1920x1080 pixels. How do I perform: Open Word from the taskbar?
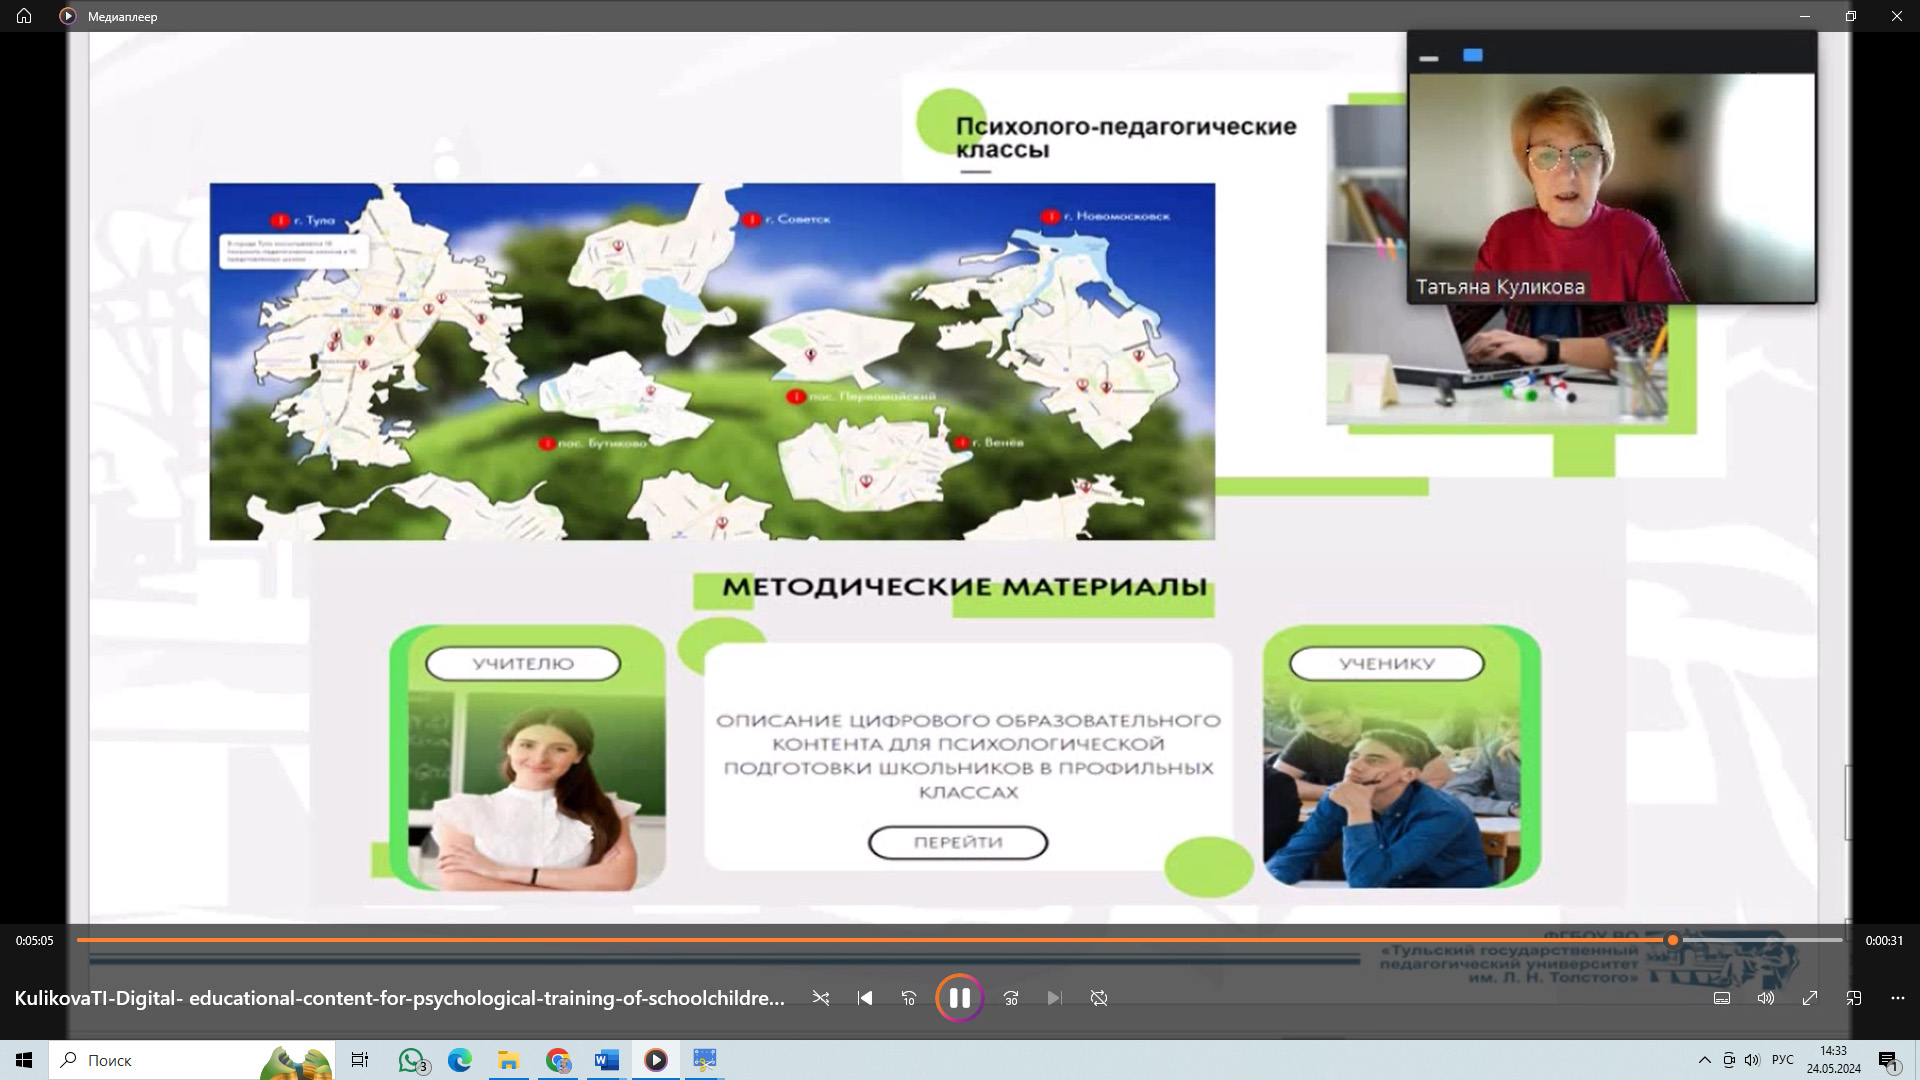pyautogui.click(x=606, y=1060)
